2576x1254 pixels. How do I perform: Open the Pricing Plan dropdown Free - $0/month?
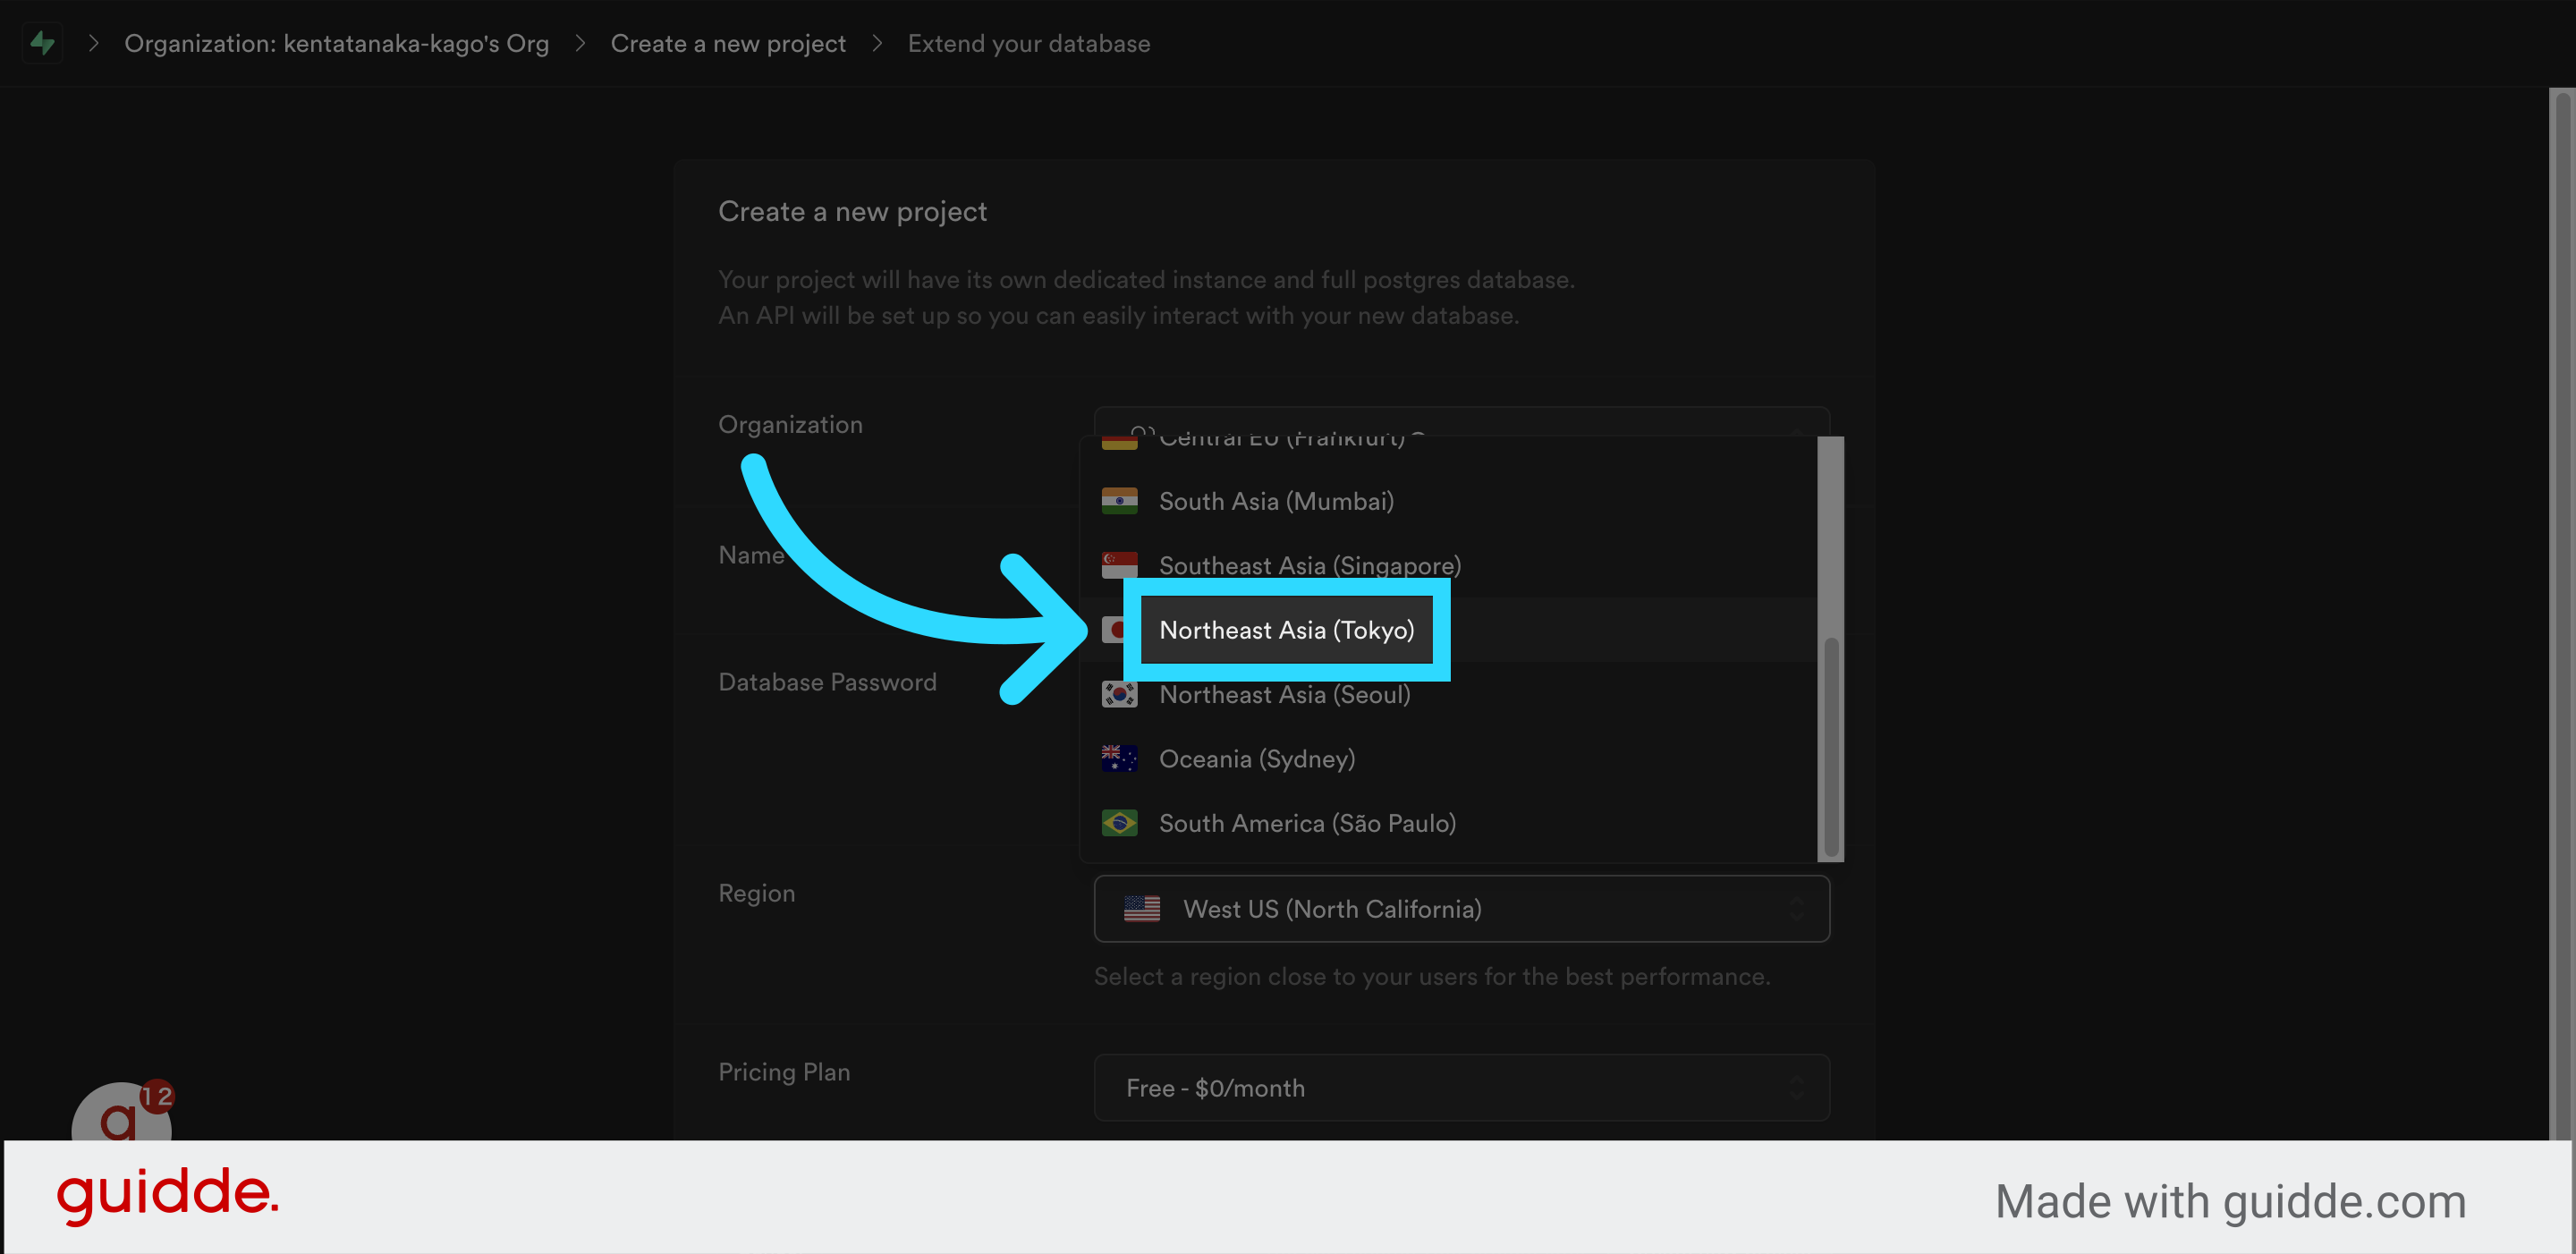(1462, 1088)
